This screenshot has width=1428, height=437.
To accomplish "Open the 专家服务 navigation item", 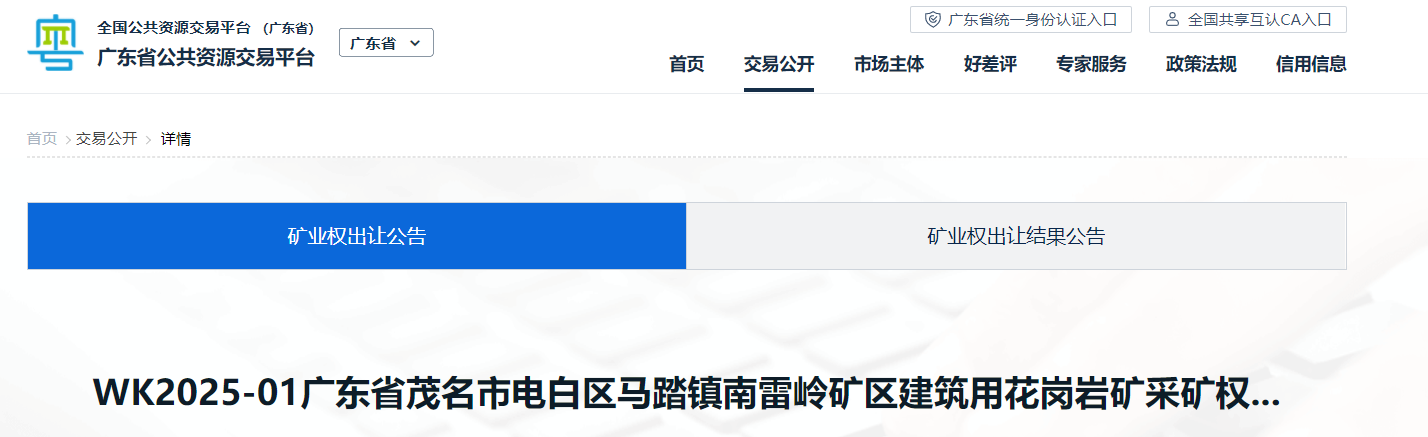I will (x=1091, y=64).
